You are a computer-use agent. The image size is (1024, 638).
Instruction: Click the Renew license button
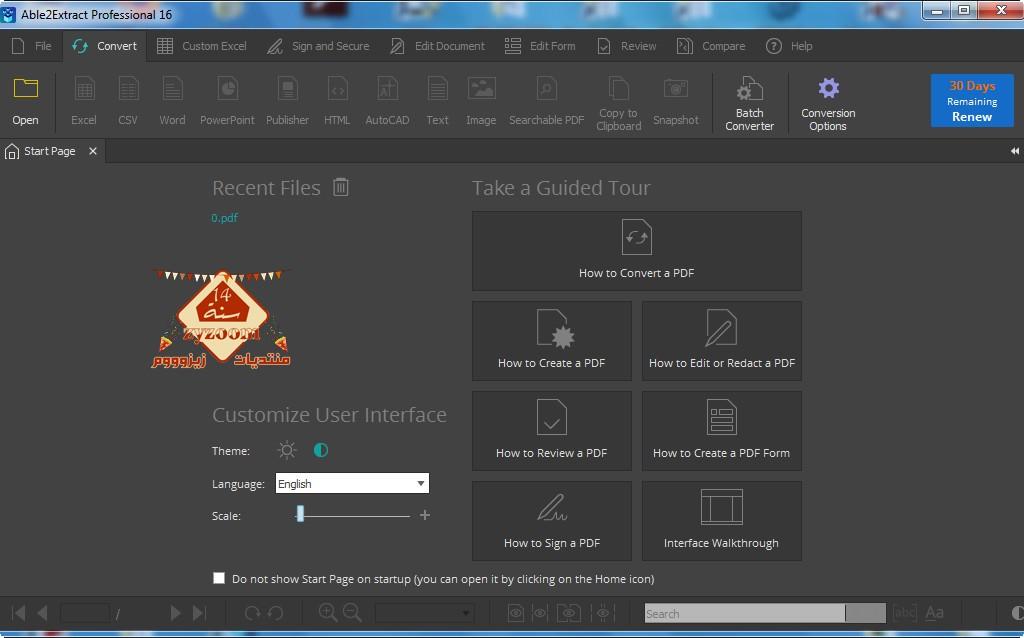coord(972,117)
